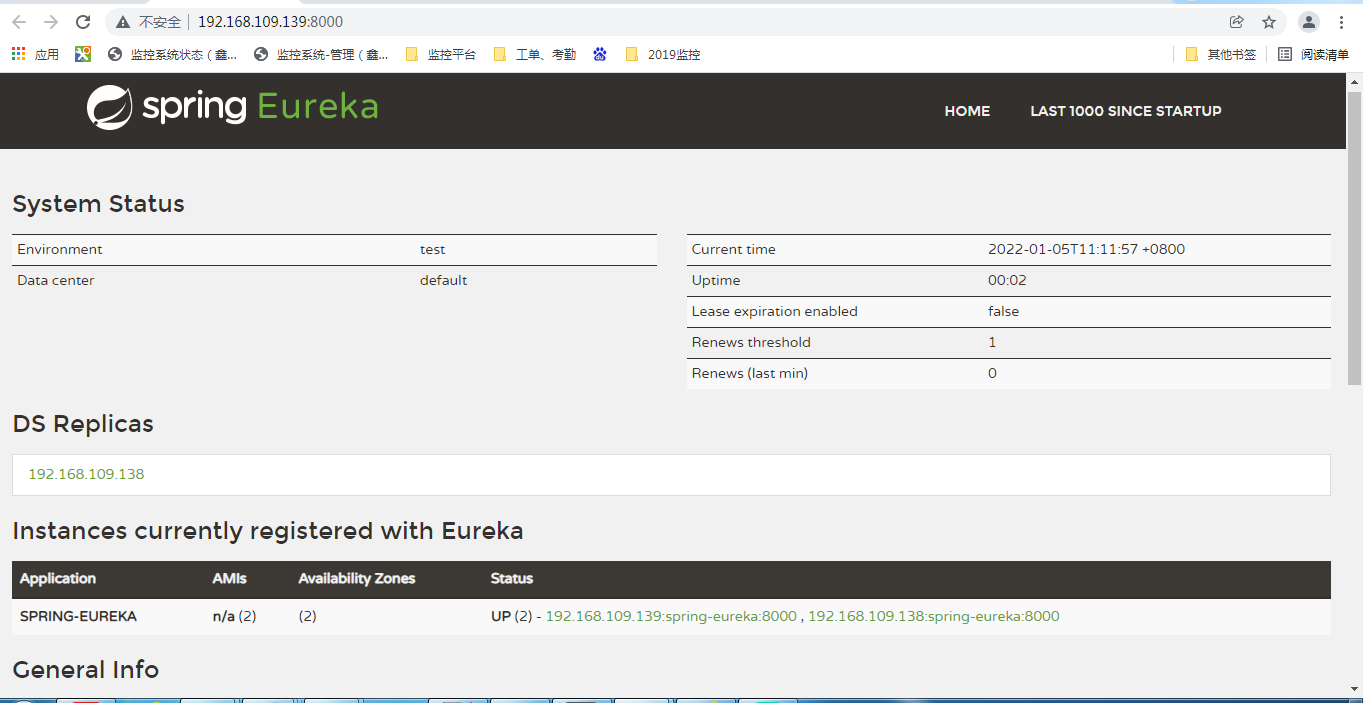Click the AMIs column header
The height and width of the screenshot is (703, 1363).
click(x=229, y=578)
